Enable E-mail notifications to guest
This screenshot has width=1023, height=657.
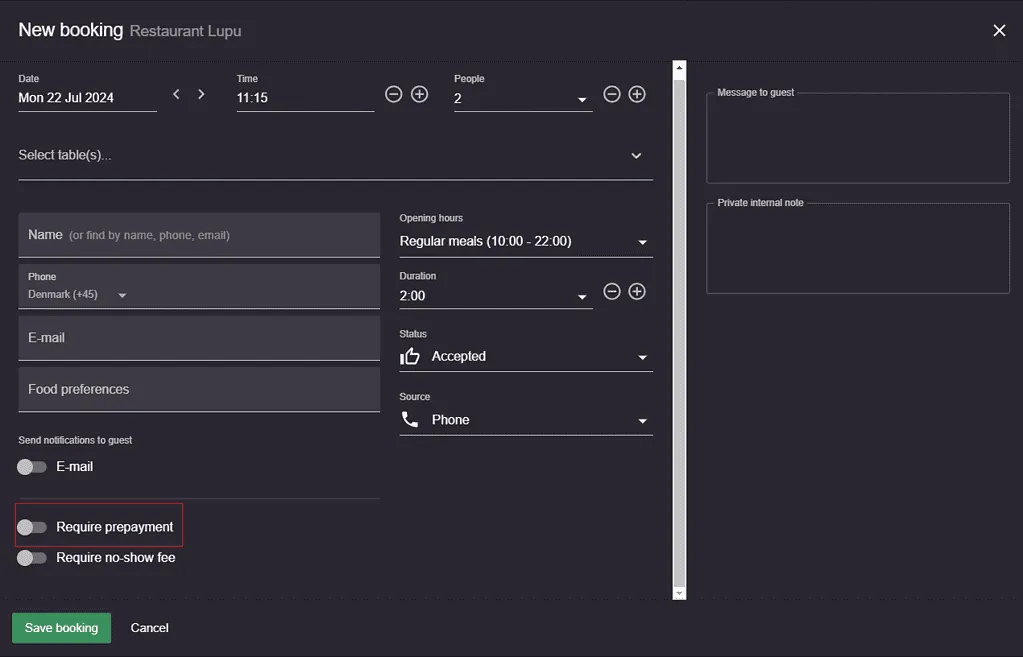(32, 466)
